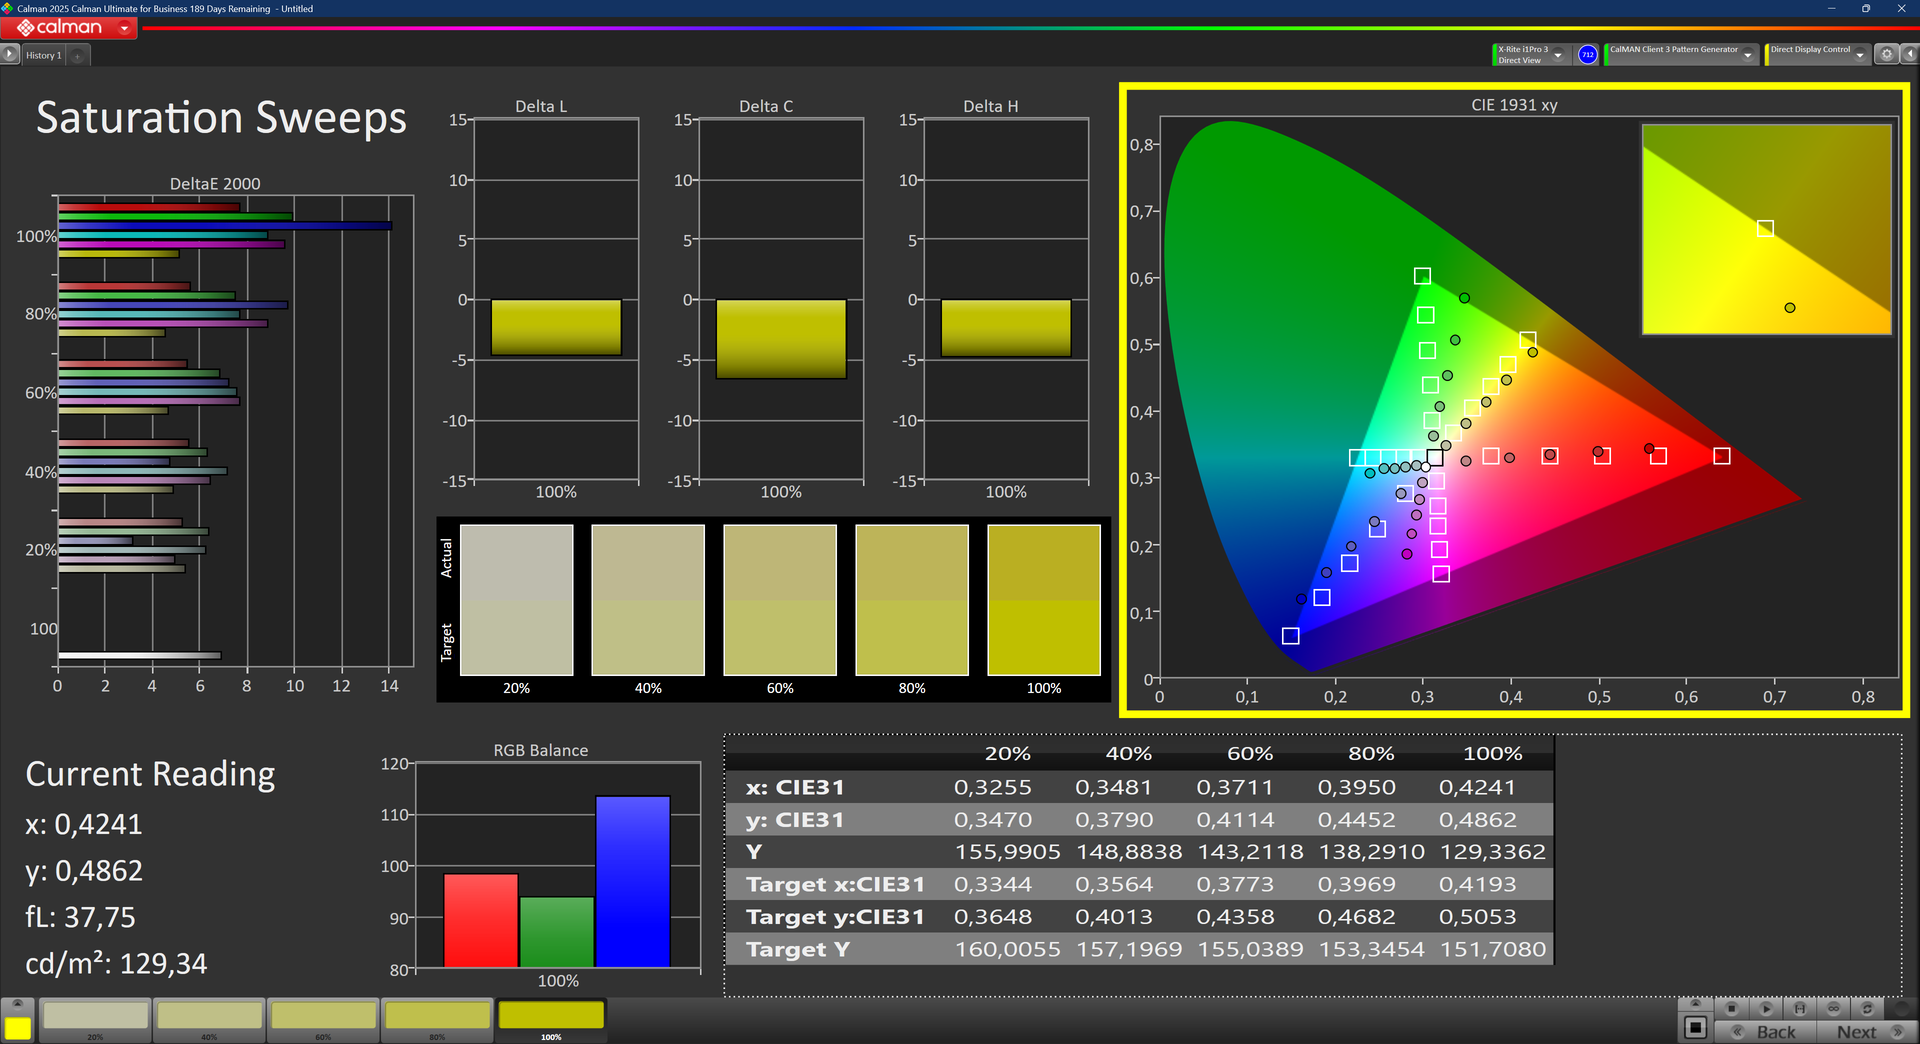The height and width of the screenshot is (1044, 1920).
Task: Expand the CalMAN Client 3 Pattern Generator dropdown
Action: tap(1747, 55)
